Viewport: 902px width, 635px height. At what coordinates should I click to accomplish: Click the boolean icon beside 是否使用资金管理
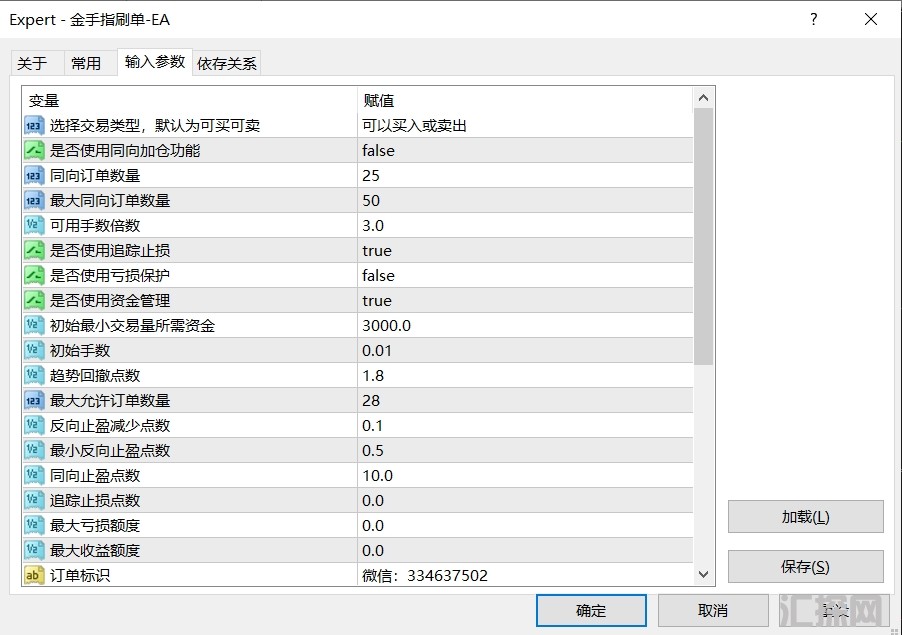coord(34,301)
